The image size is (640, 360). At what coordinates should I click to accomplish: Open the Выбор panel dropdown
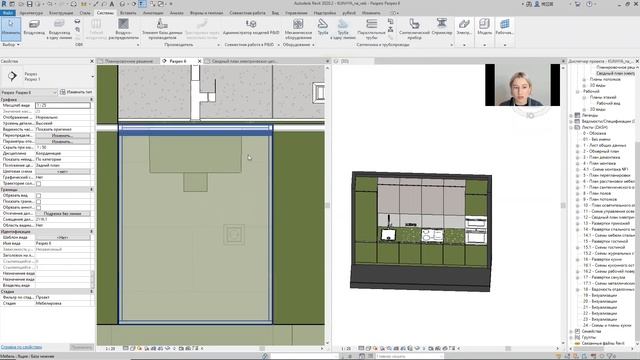tap(11, 44)
